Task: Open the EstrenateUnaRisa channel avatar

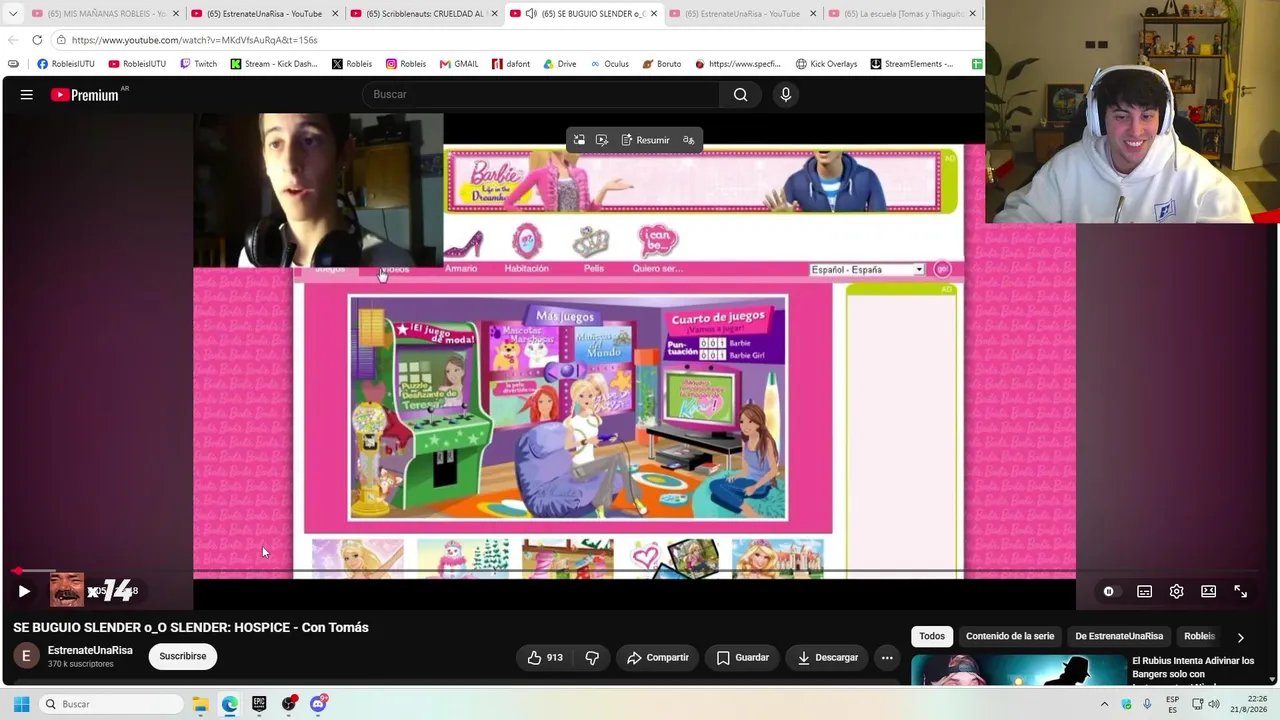Action: (x=27, y=656)
